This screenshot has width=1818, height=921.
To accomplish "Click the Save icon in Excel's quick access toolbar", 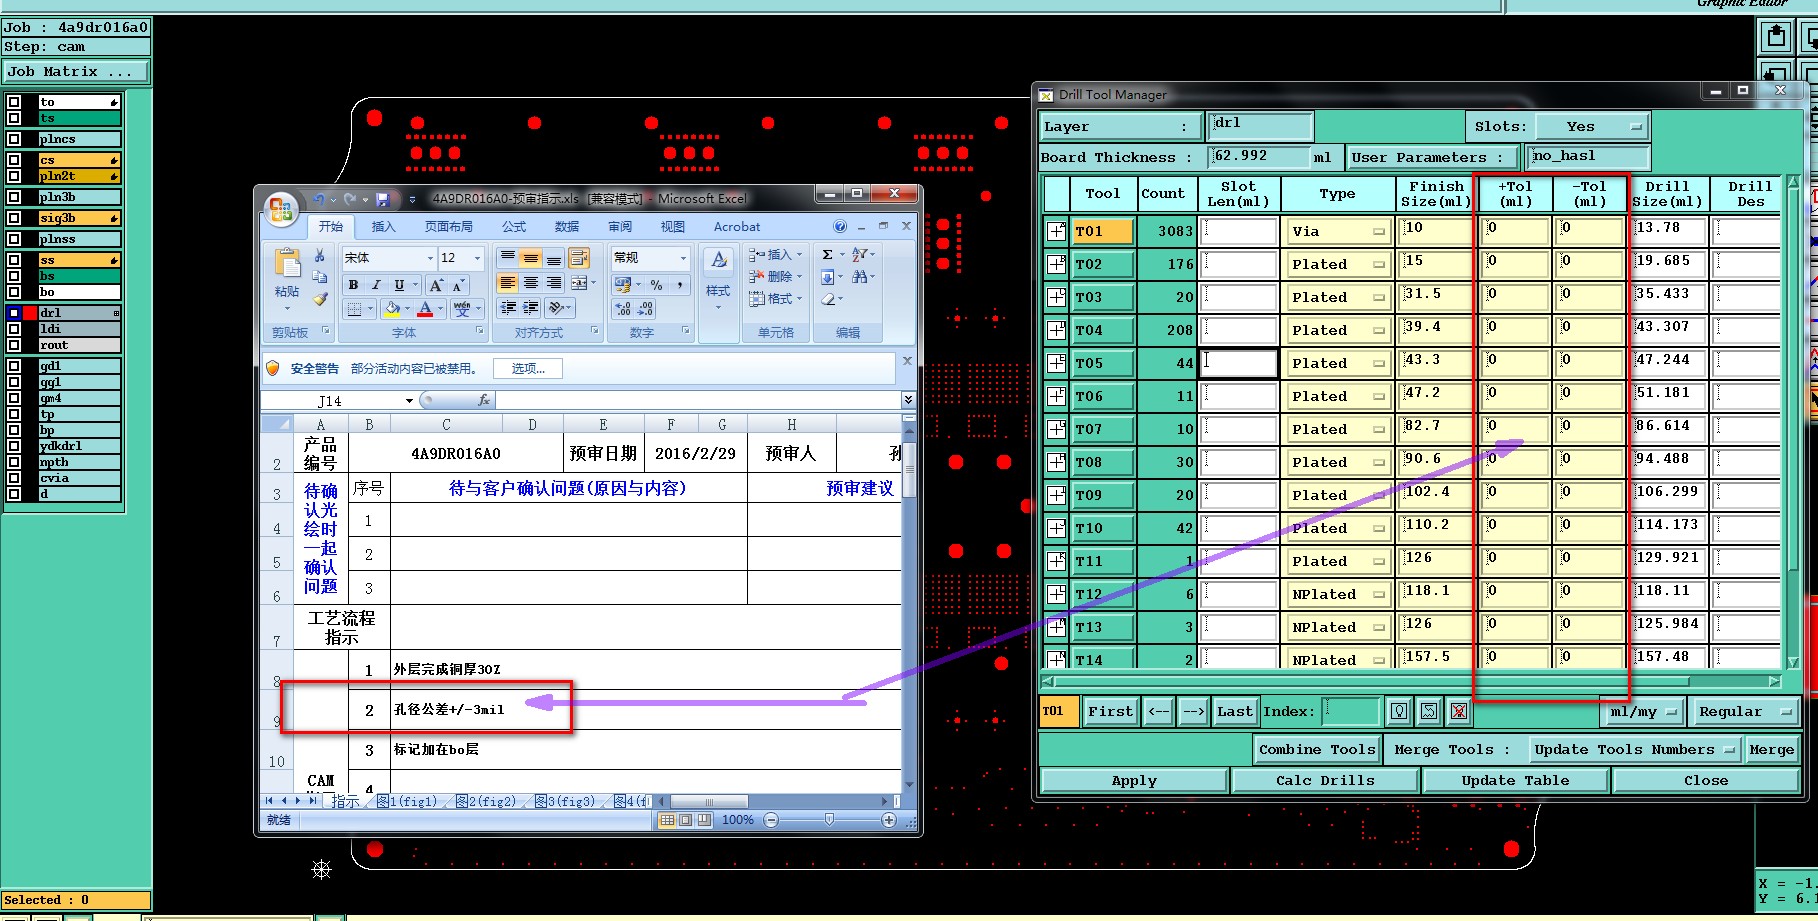I will coord(382,200).
